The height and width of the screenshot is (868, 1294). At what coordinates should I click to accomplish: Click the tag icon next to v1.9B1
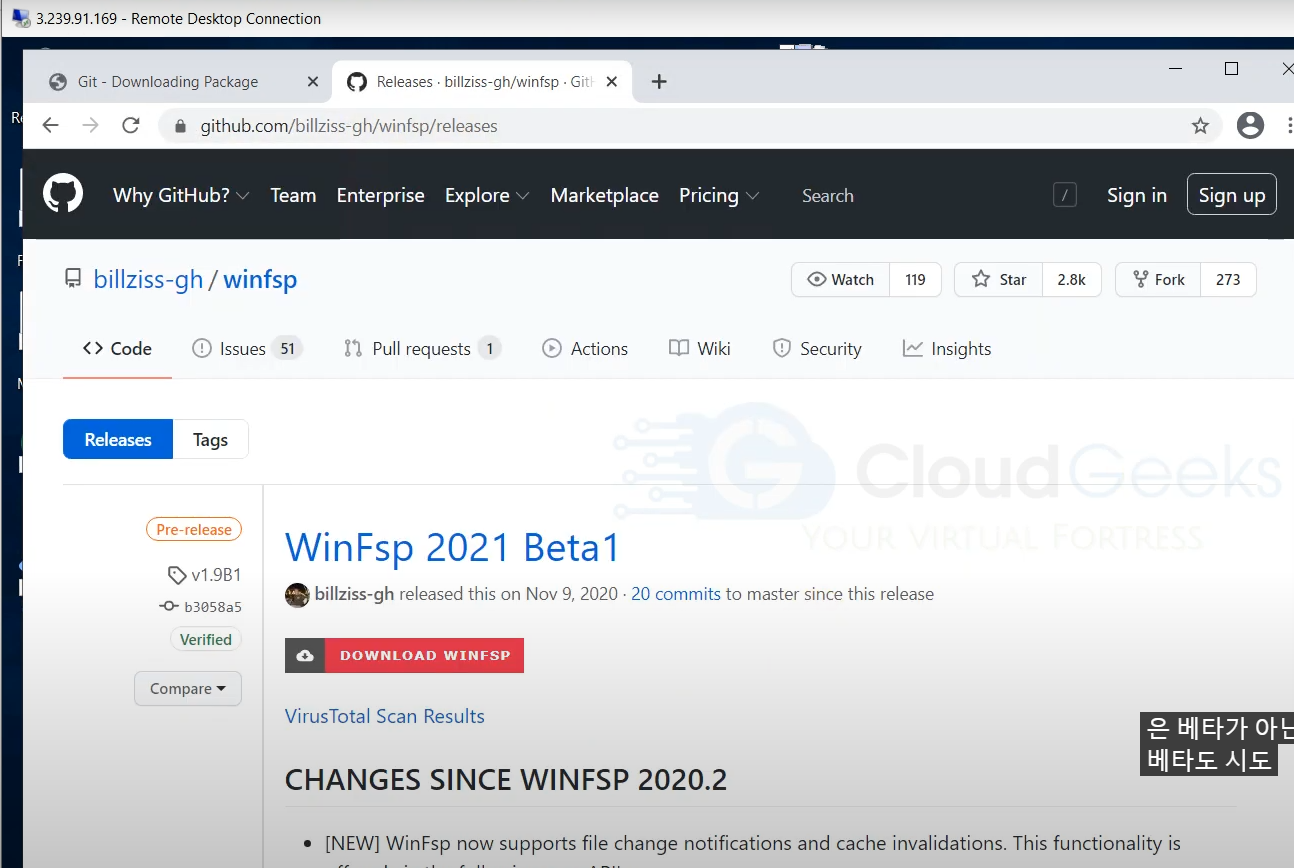coord(177,575)
